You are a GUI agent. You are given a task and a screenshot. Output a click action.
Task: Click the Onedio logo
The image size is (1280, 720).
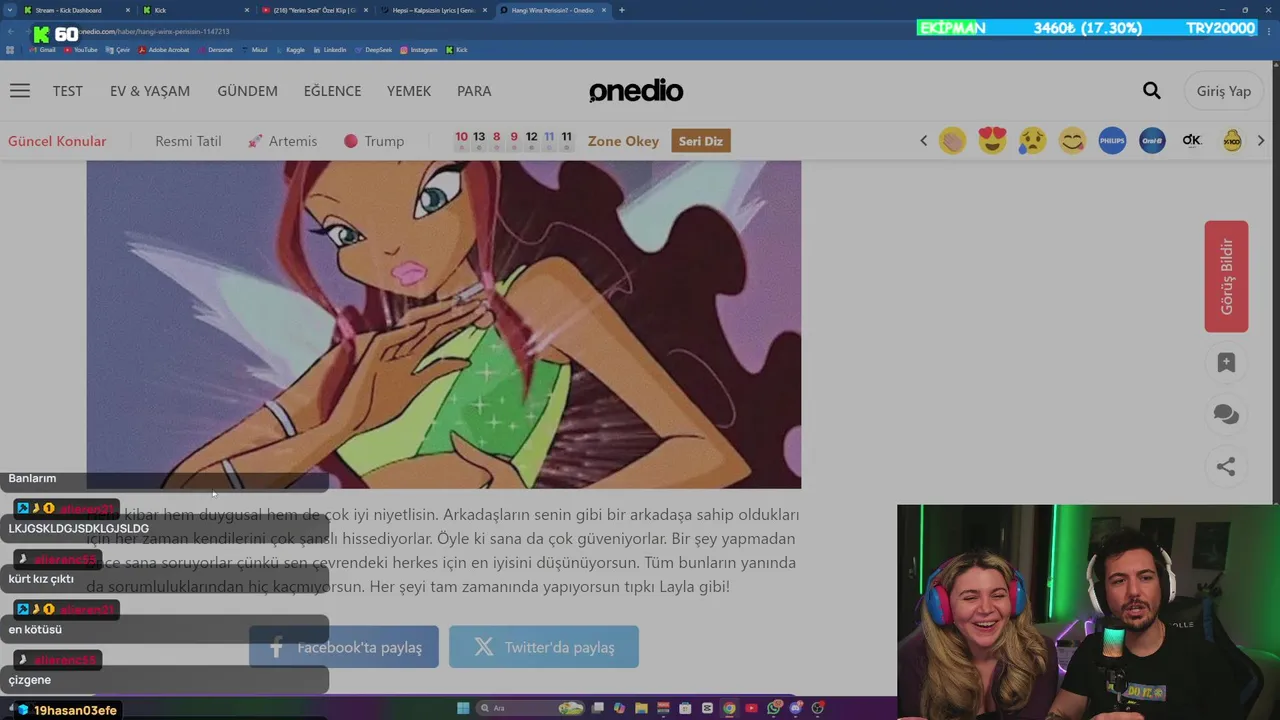(636, 91)
